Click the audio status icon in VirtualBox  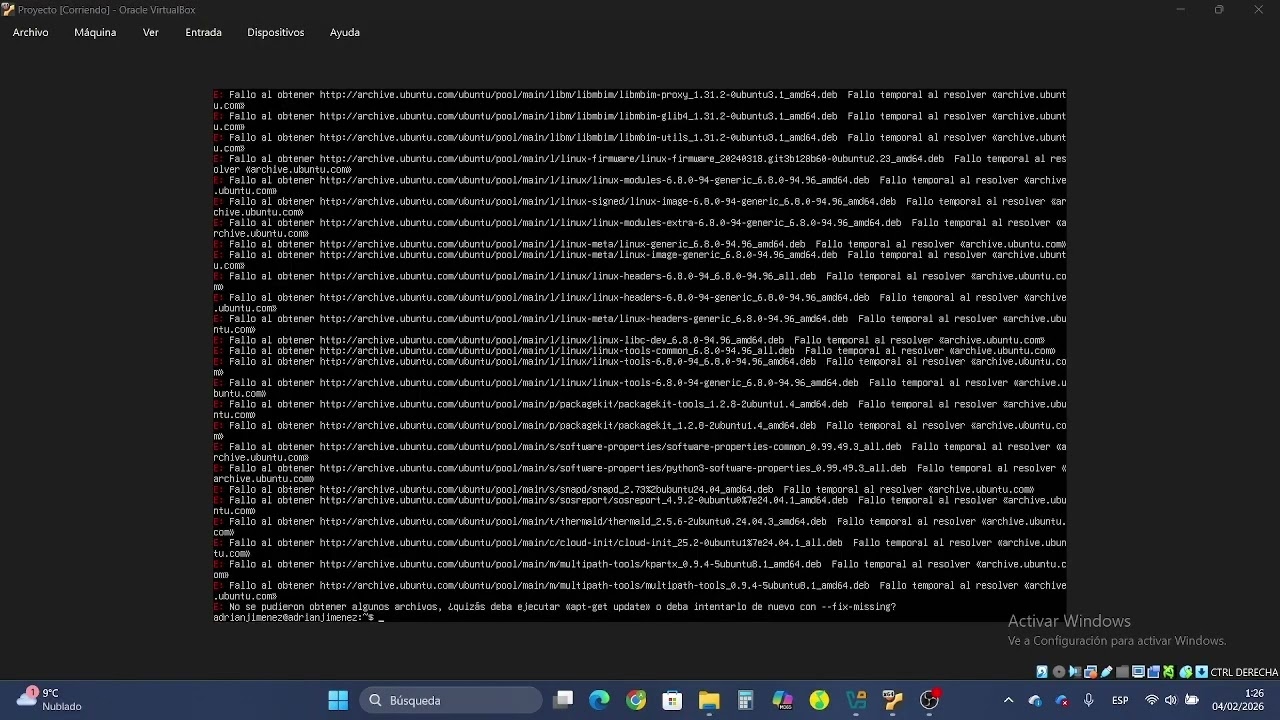tap(1075, 672)
